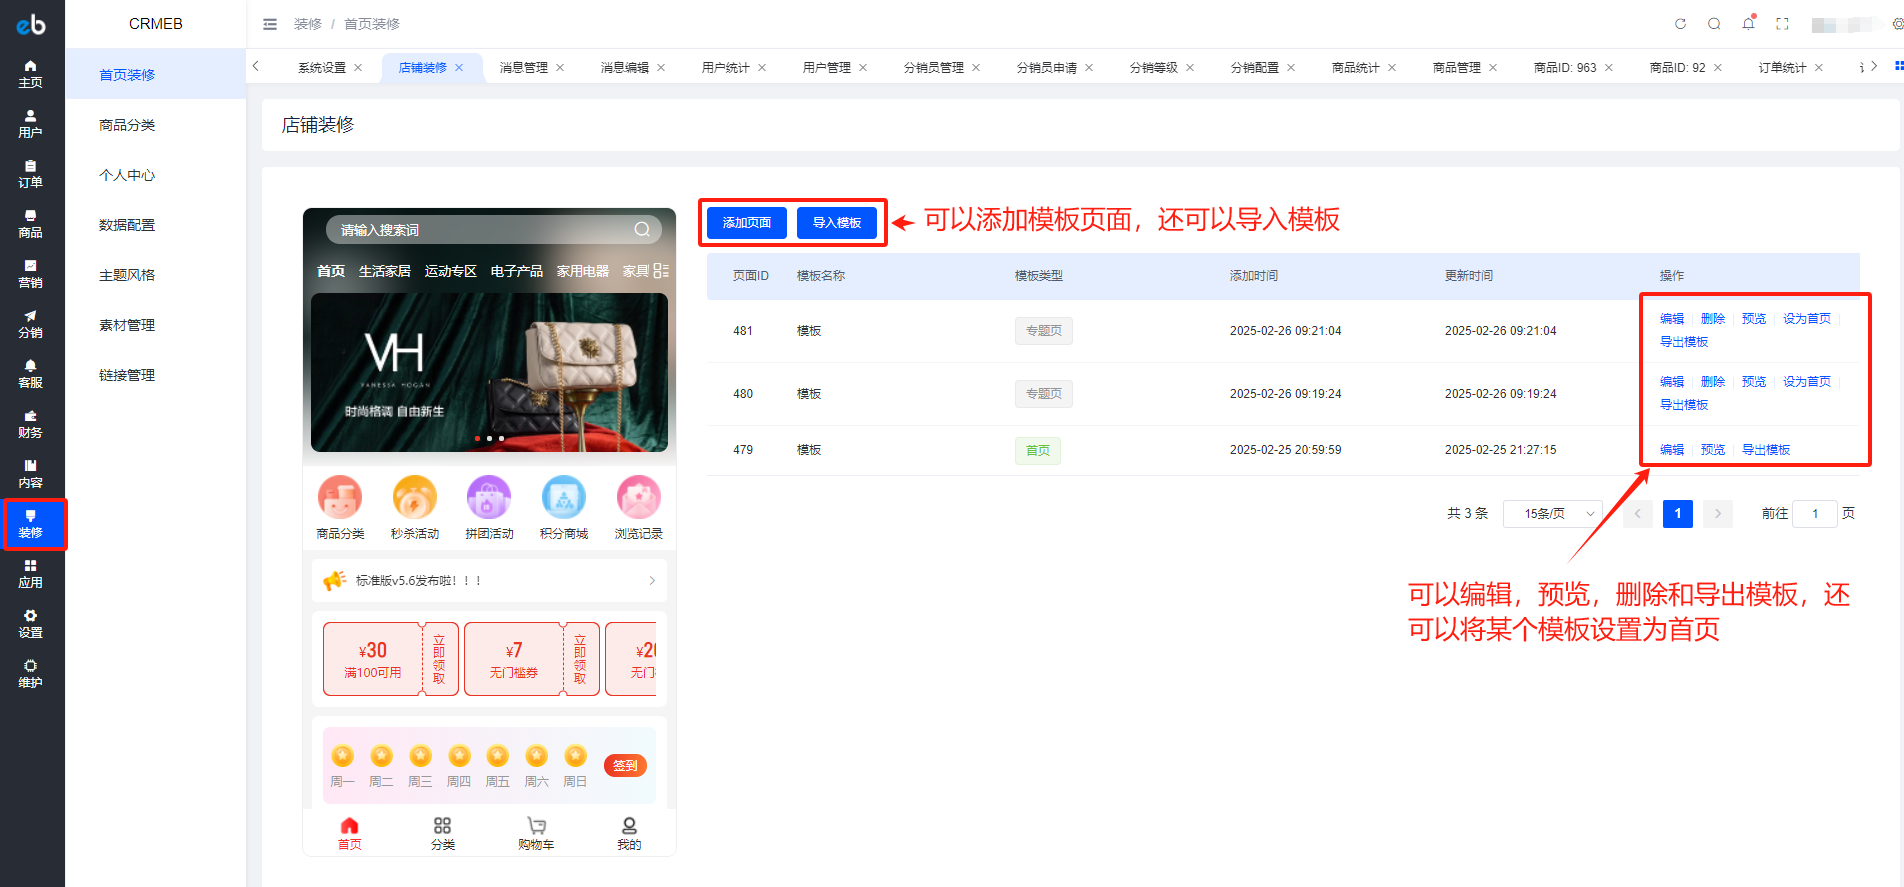
Task: Click 导出模板 link for template 479
Action: pos(1766,450)
